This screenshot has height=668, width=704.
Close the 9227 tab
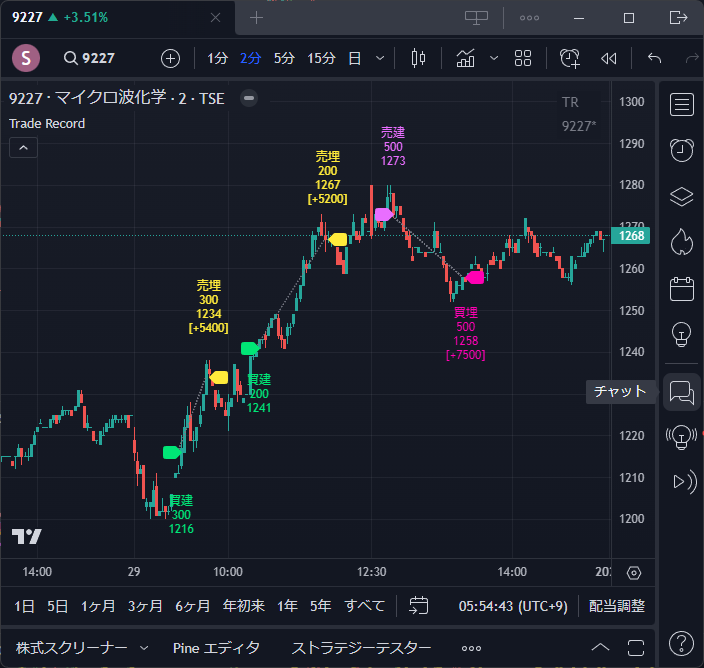(x=216, y=18)
